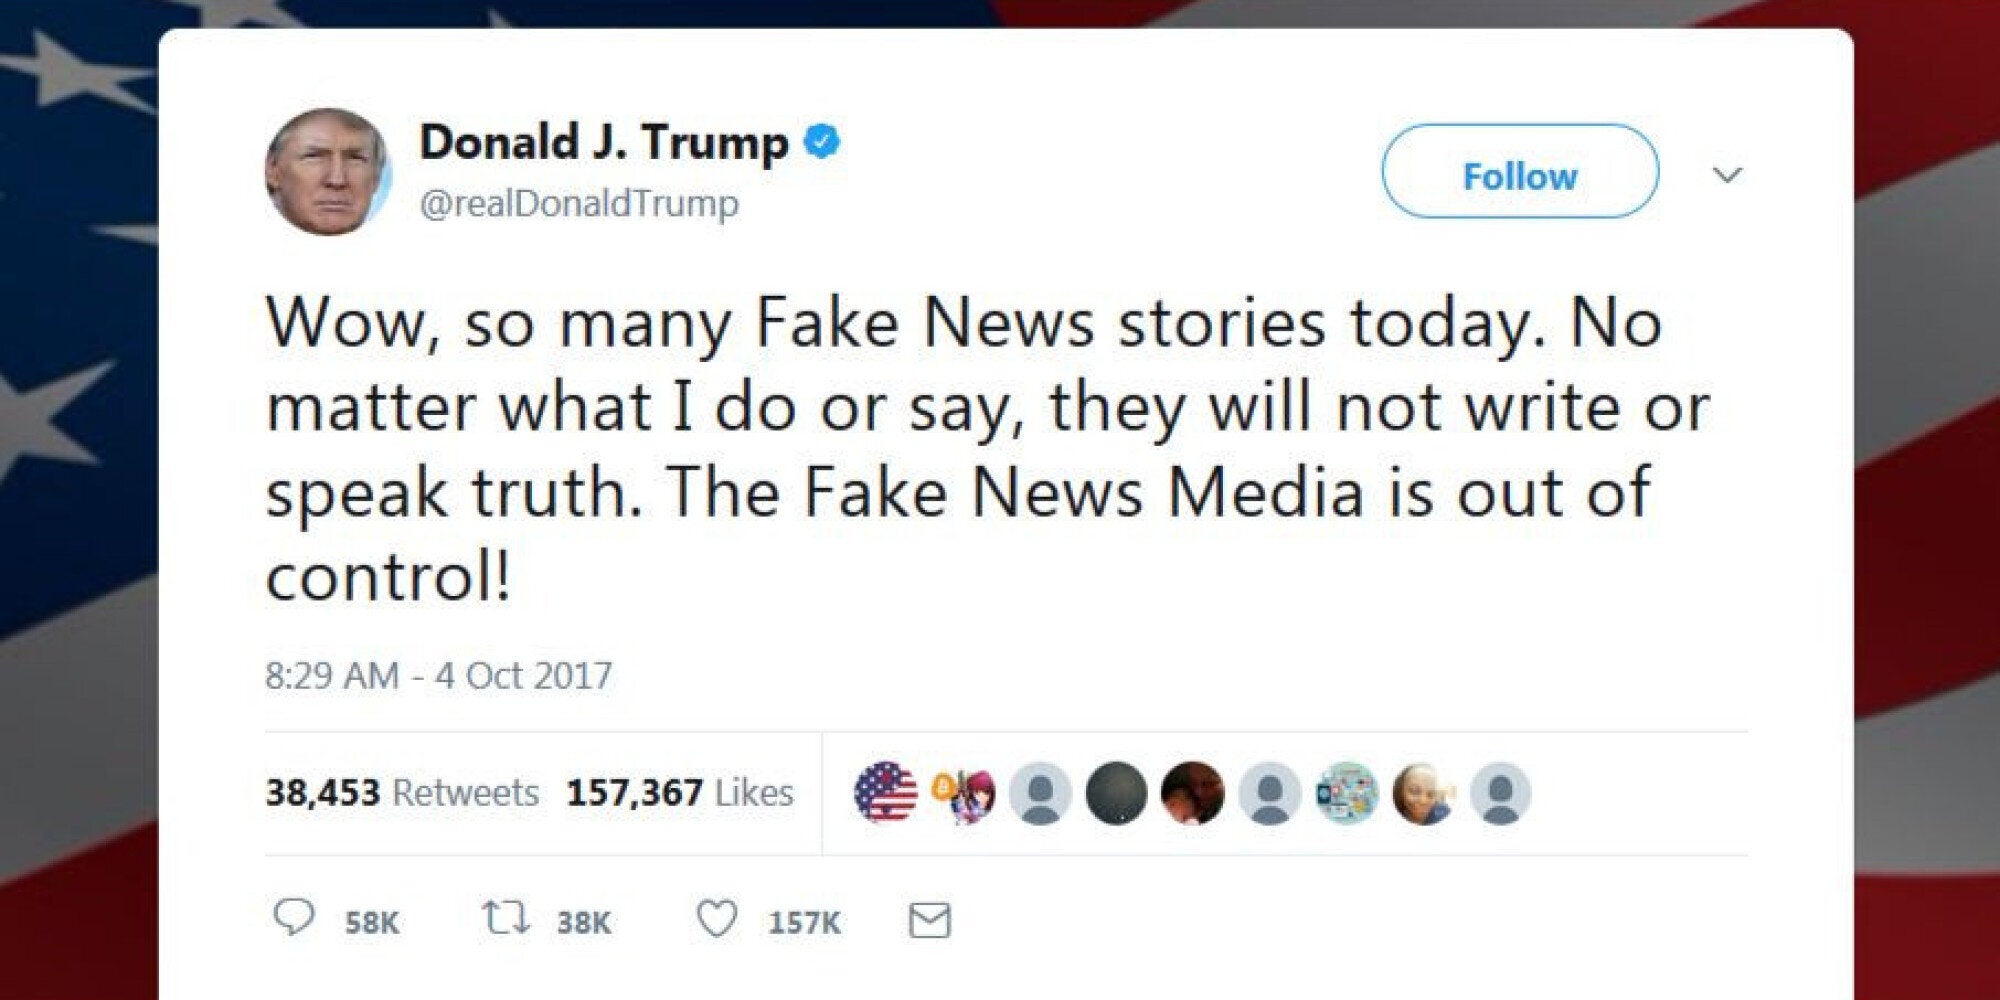
Task: Click the 157K like count
Action: tap(805, 922)
